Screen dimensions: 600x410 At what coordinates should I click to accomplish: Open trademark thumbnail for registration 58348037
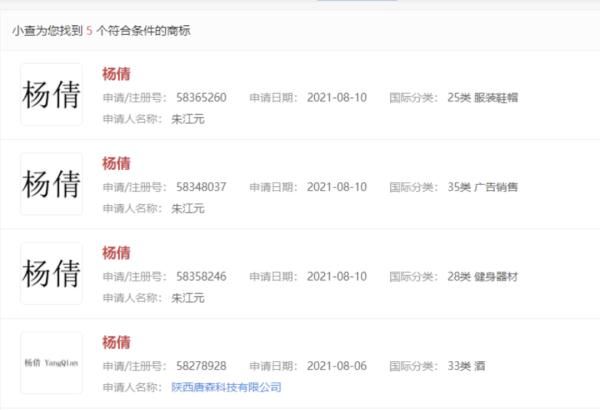(x=51, y=184)
